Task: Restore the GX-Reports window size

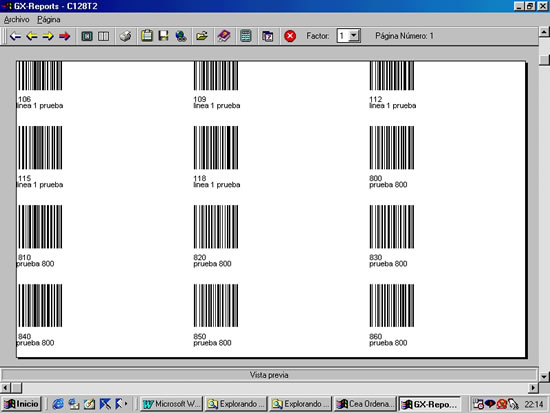Action: 530,6
